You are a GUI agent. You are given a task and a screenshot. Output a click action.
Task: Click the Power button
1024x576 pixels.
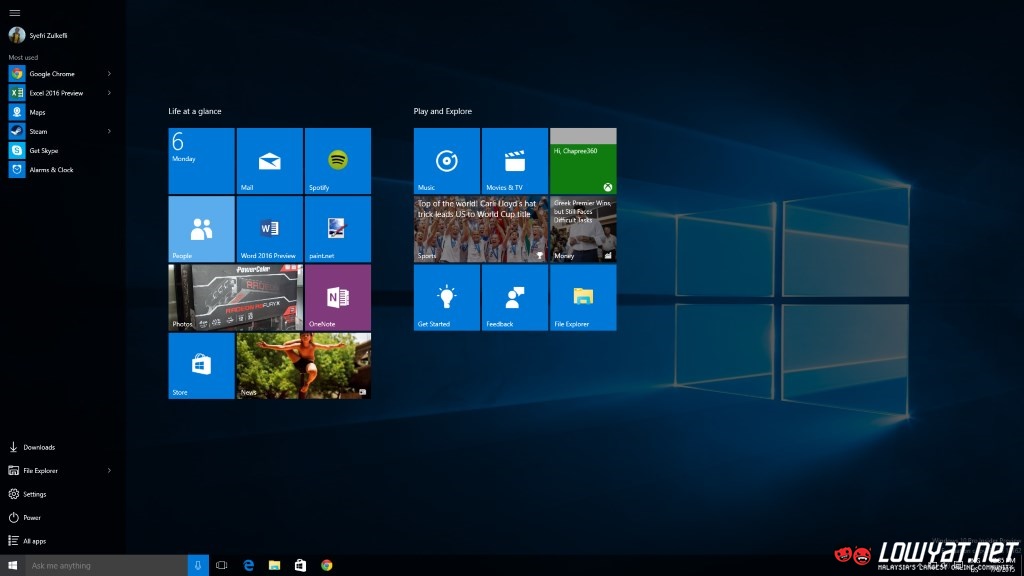click(x=32, y=518)
